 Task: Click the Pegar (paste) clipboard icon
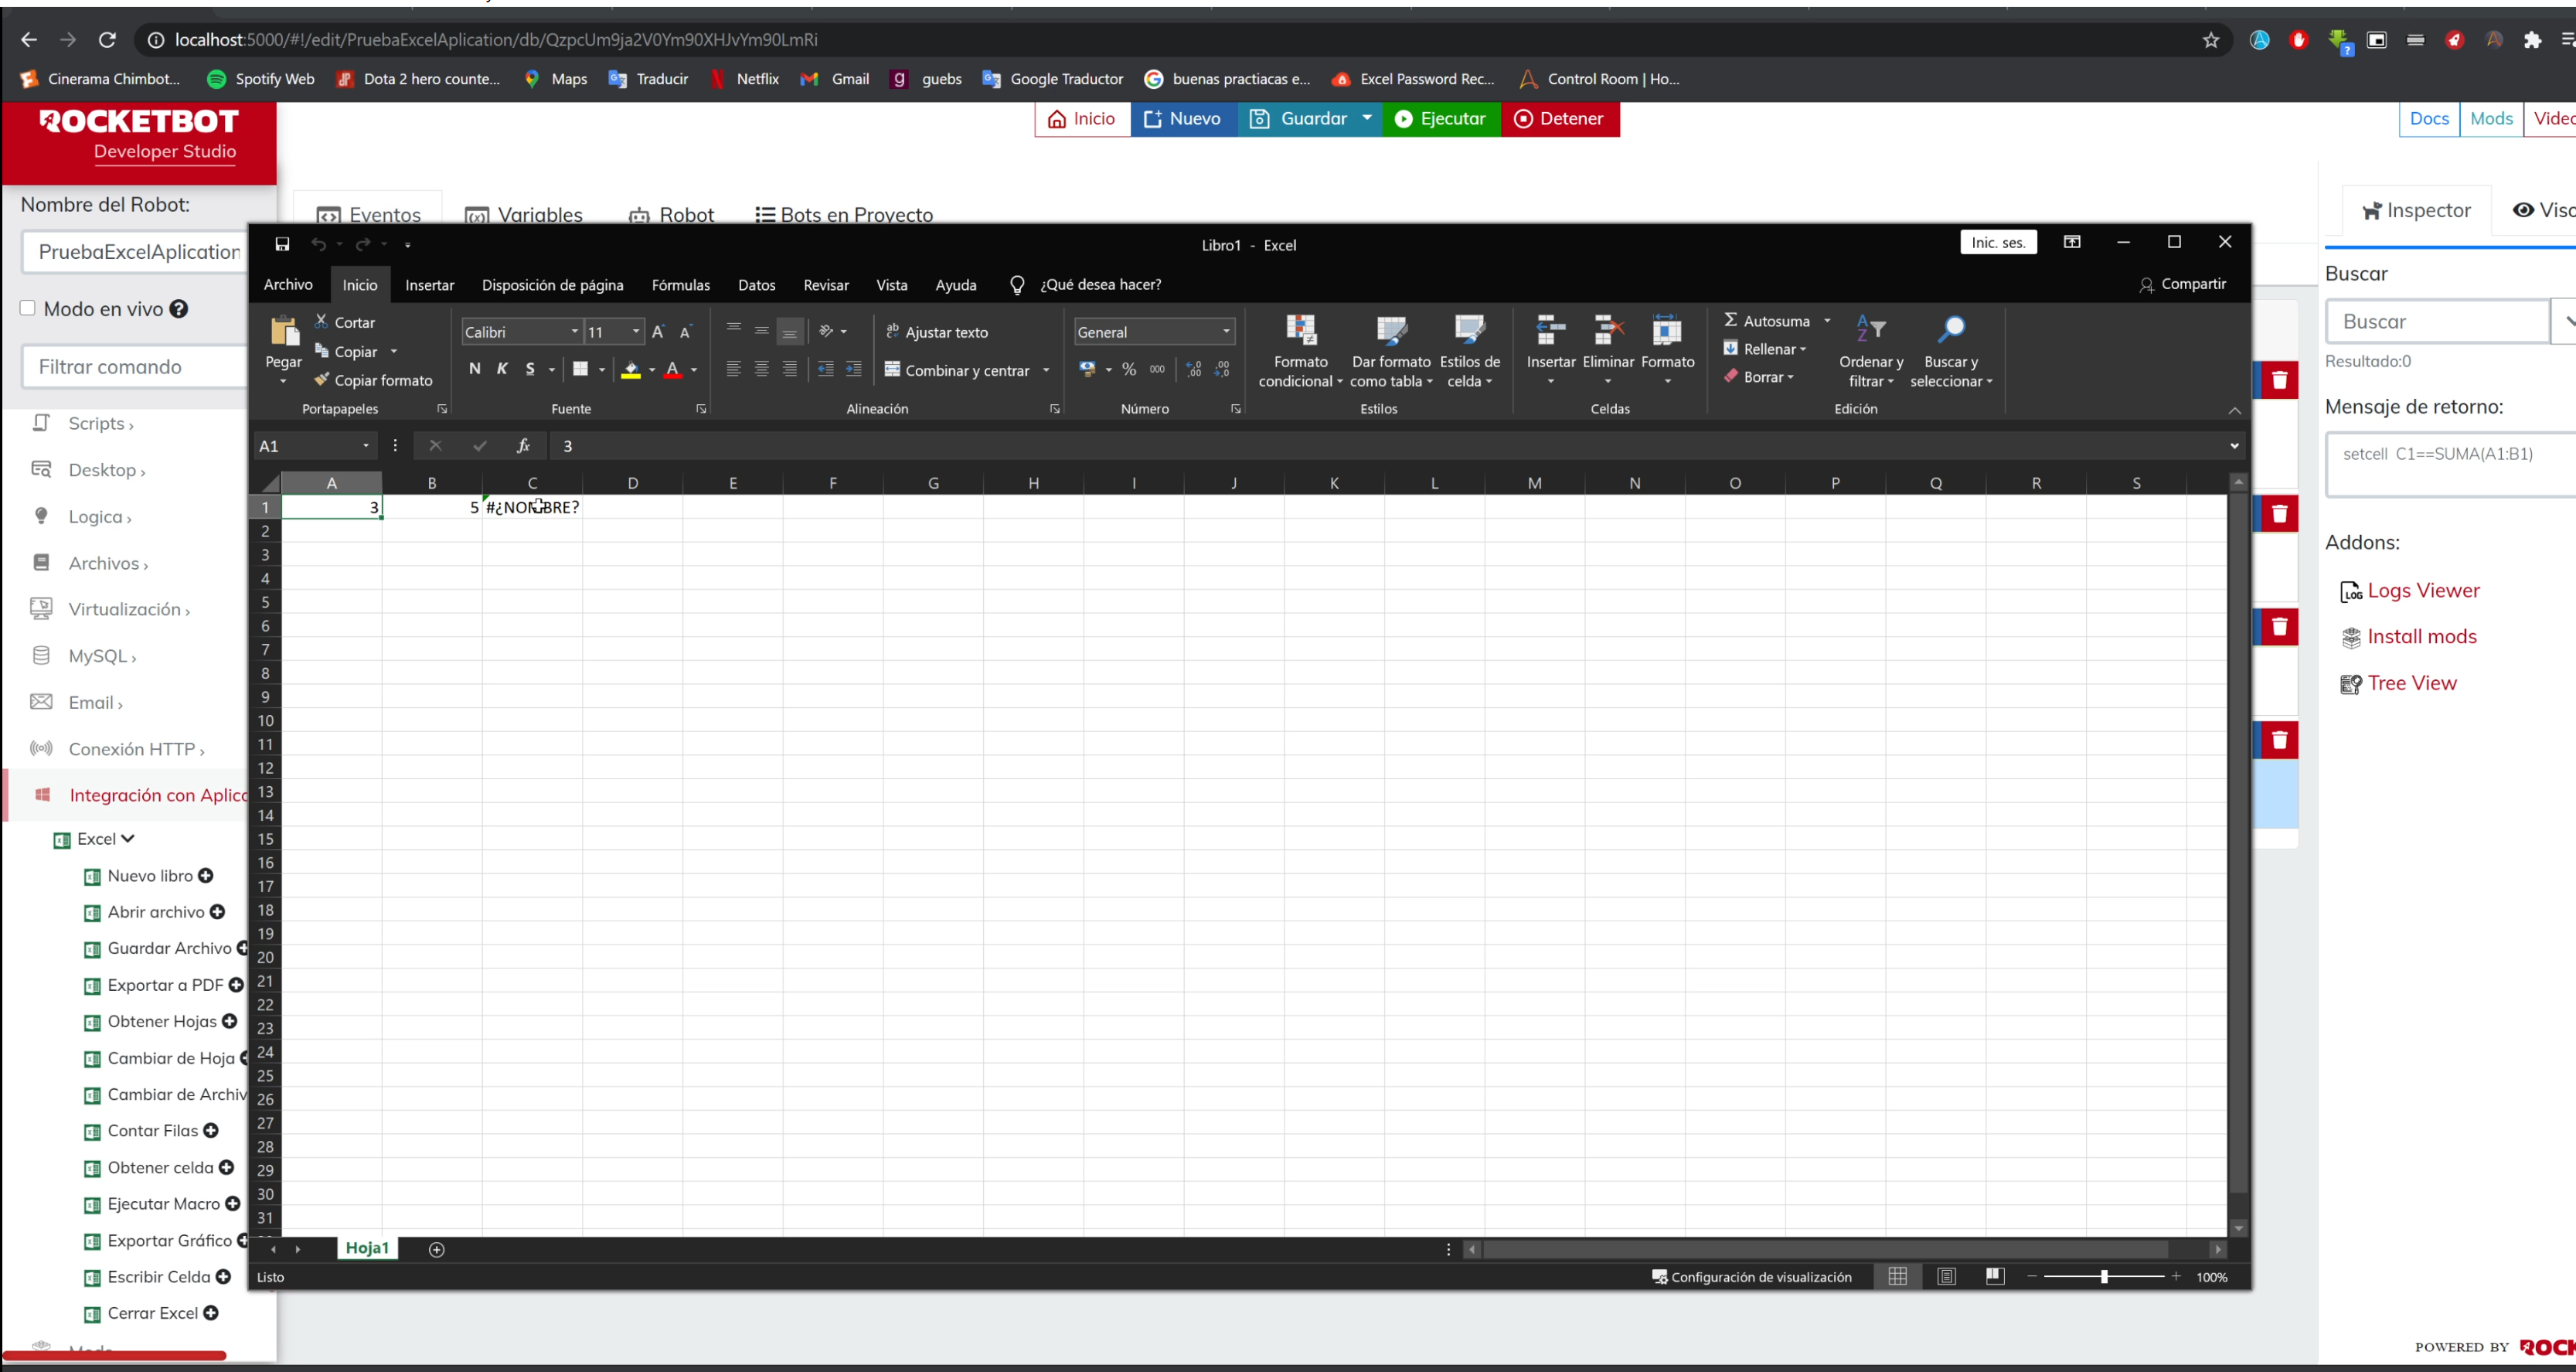click(x=284, y=330)
